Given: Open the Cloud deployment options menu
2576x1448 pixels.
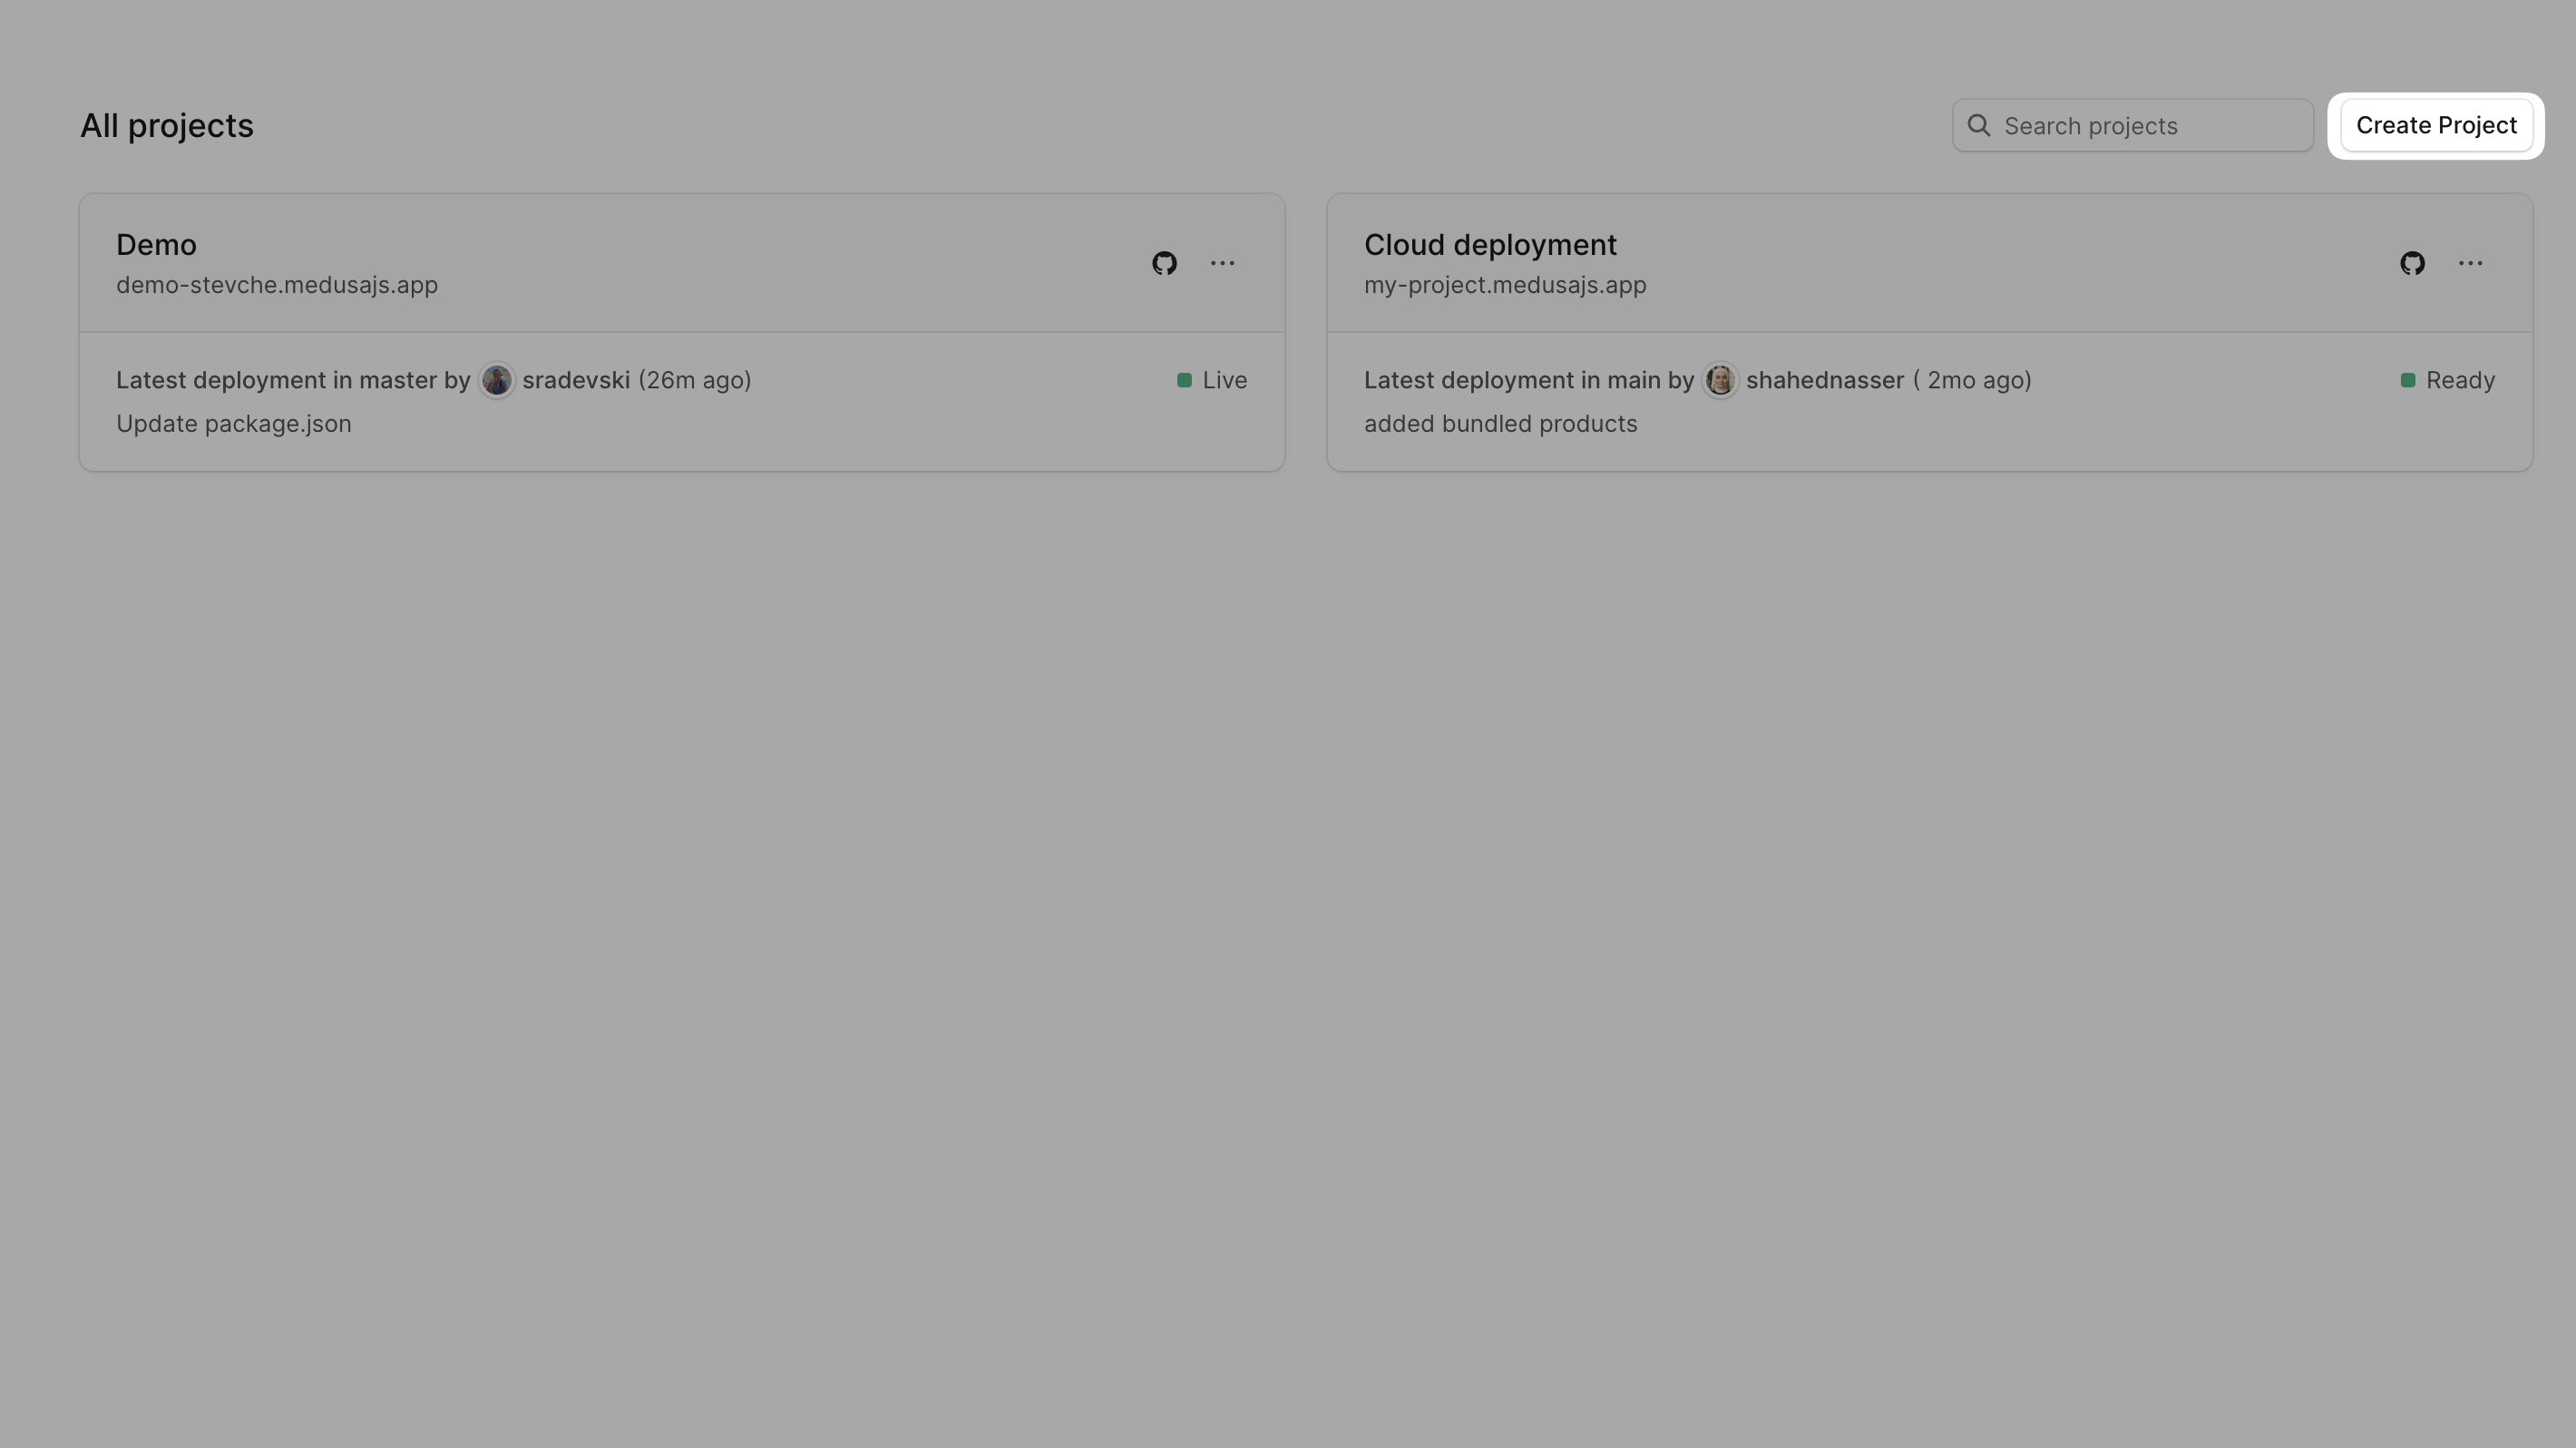Looking at the screenshot, I should [2470, 263].
